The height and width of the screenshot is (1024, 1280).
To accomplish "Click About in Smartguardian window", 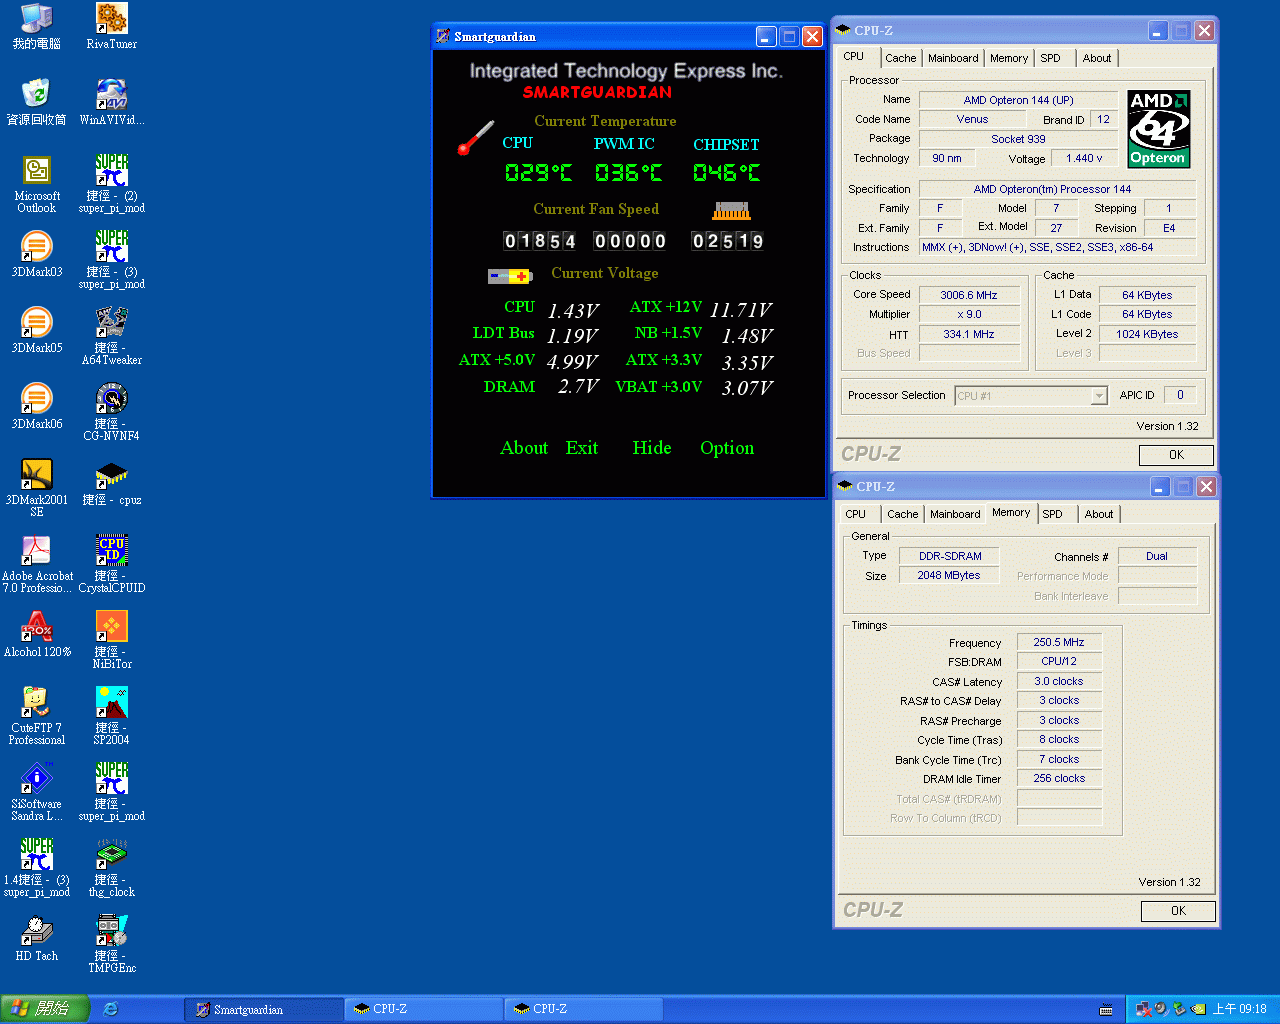I will tap(524, 448).
